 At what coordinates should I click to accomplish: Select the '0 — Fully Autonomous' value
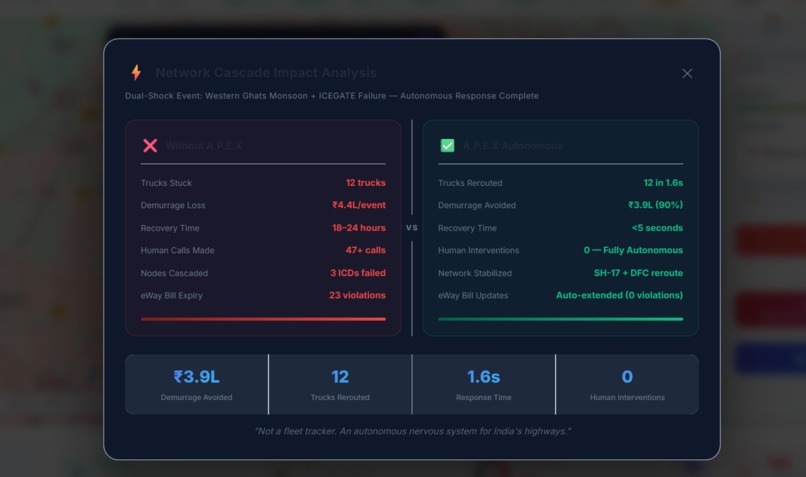pyautogui.click(x=633, y=250)
